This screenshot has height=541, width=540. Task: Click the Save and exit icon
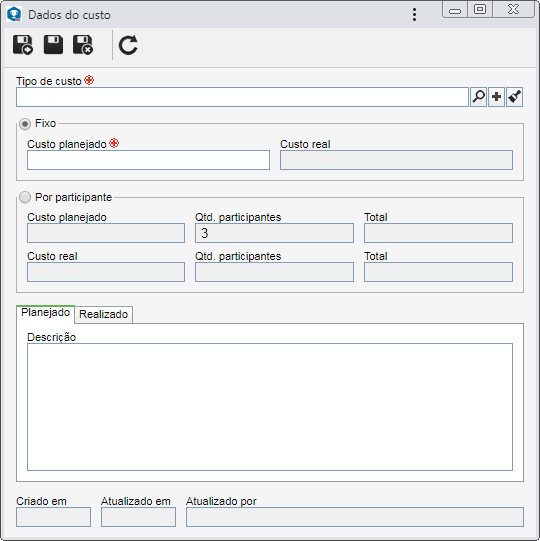tap(83, 45)
